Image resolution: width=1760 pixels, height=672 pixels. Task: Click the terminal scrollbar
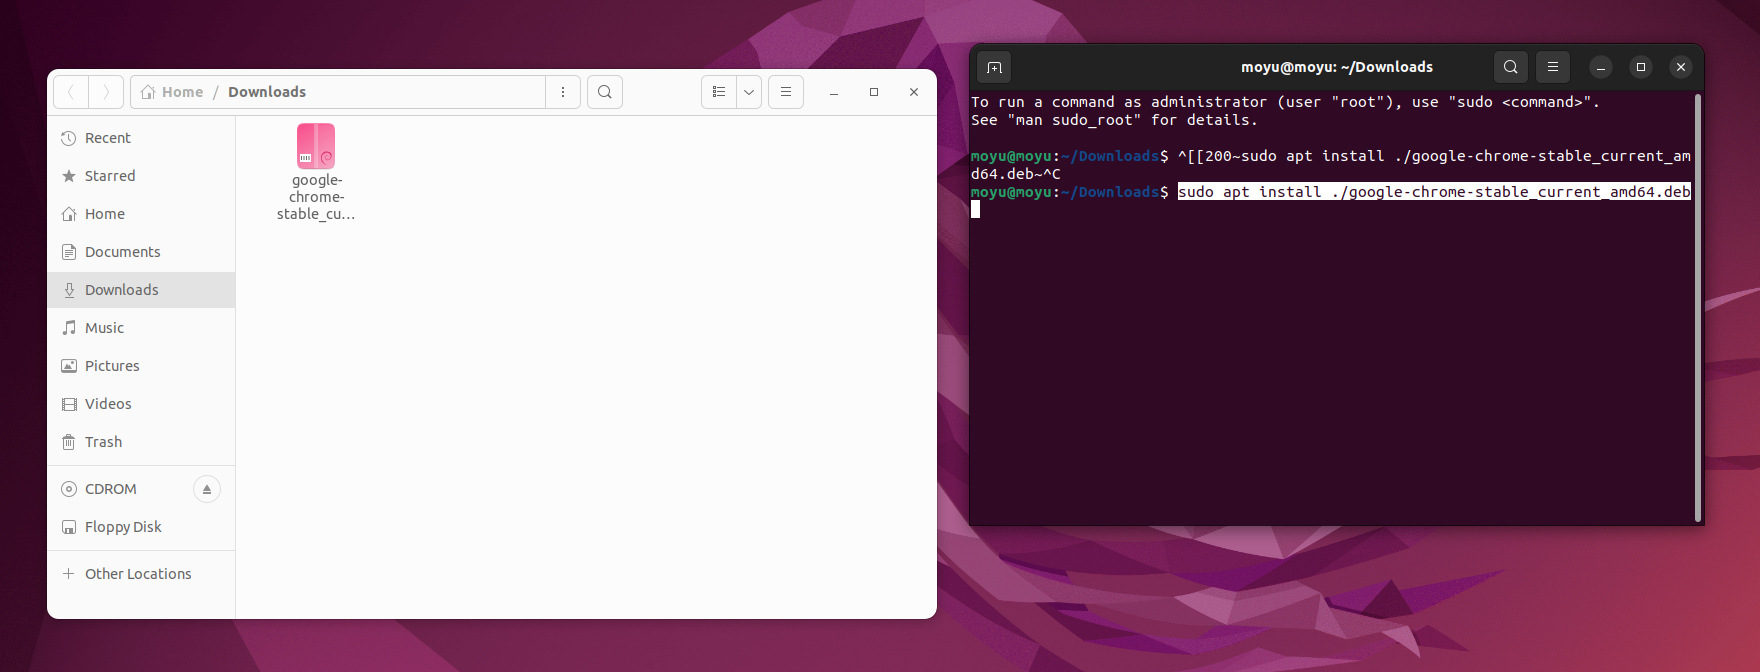pos(1697,308)
